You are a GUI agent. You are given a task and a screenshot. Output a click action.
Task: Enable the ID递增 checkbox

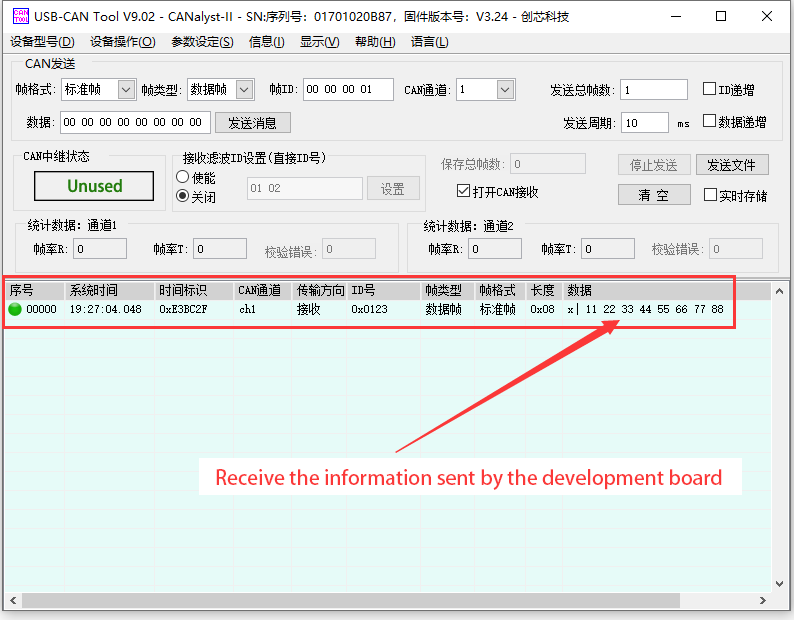(x=709, y=89)
